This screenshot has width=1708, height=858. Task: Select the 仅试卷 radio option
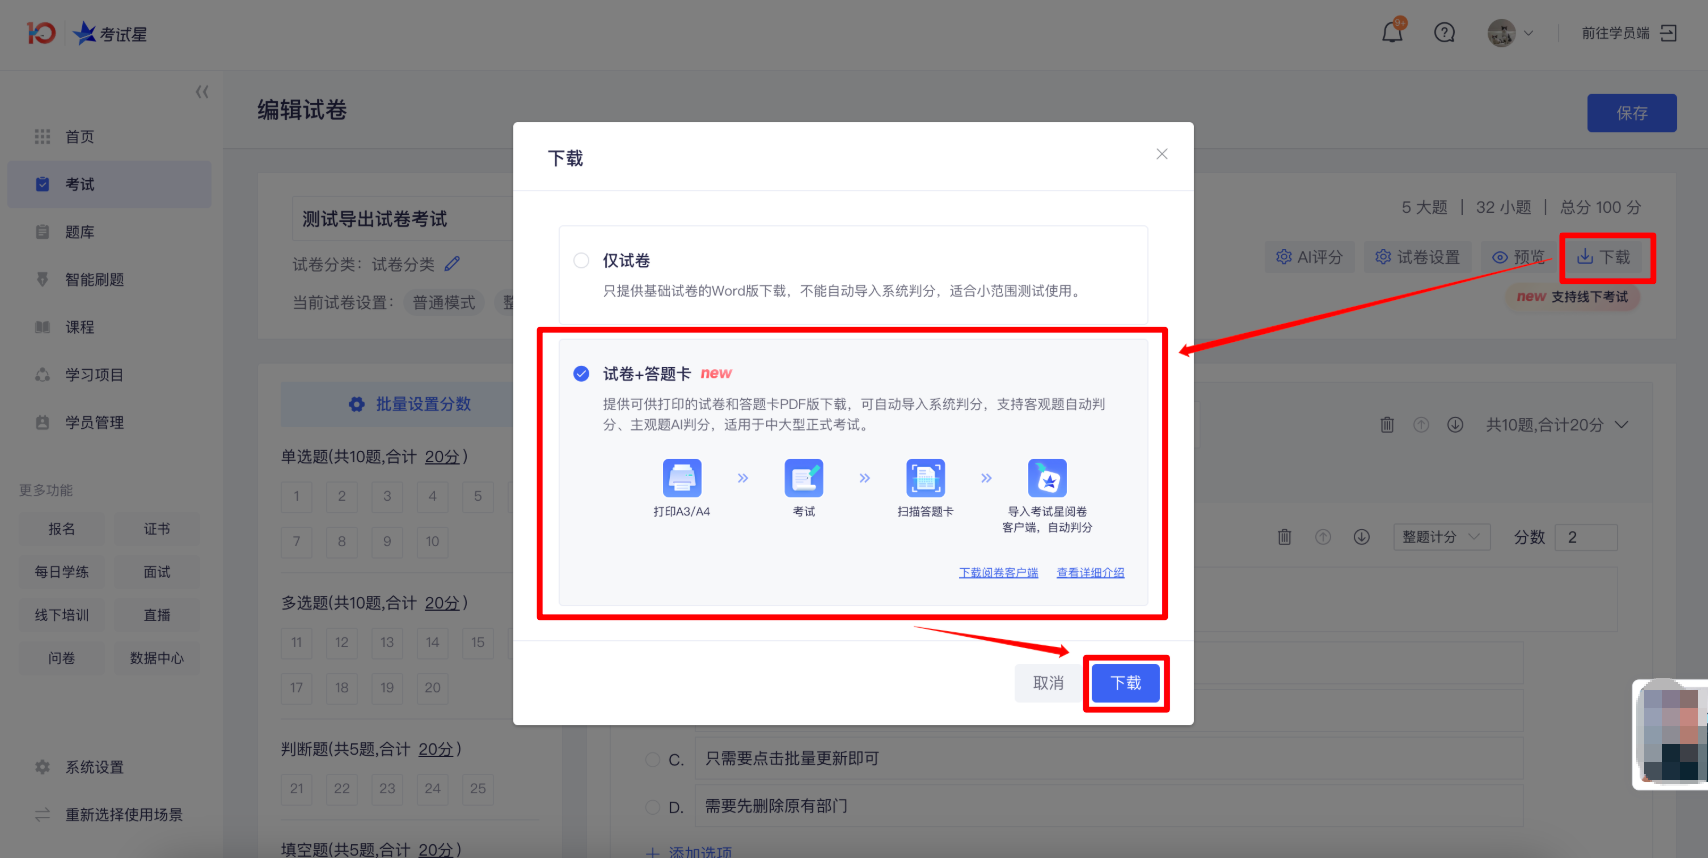pyautogui.click(x=581, y=261)
